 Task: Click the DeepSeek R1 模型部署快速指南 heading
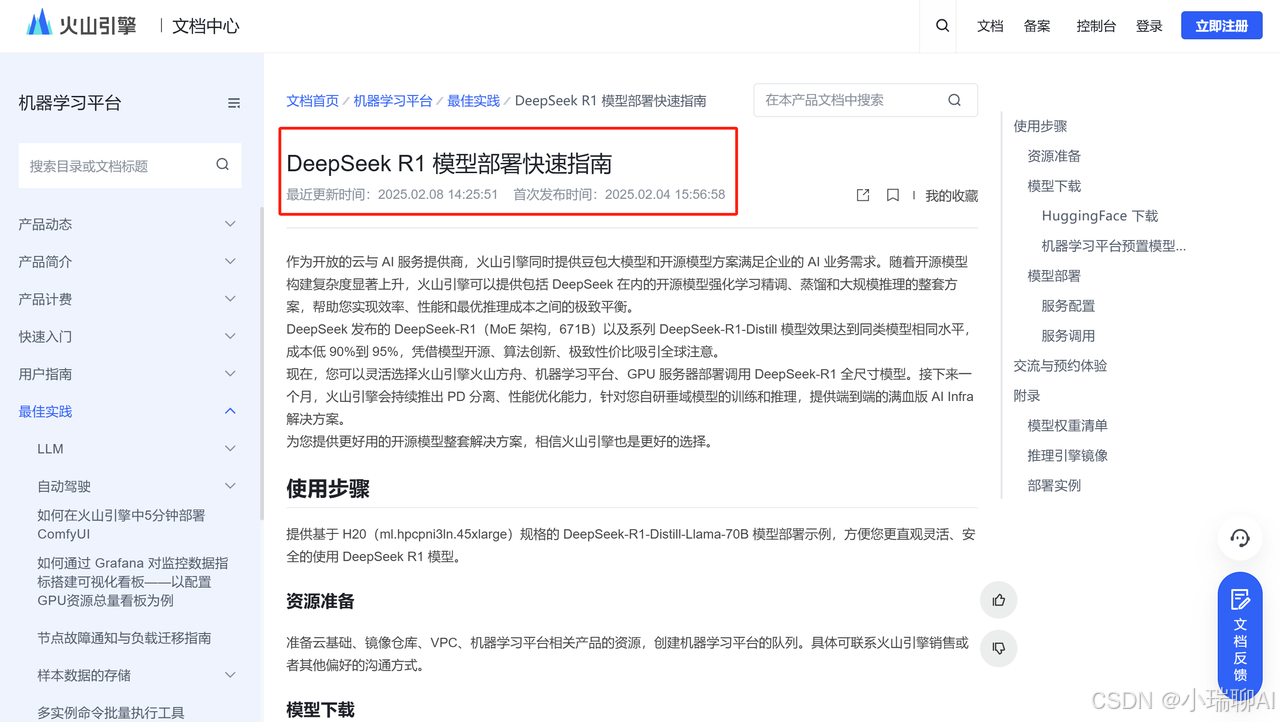pos(449,164)
